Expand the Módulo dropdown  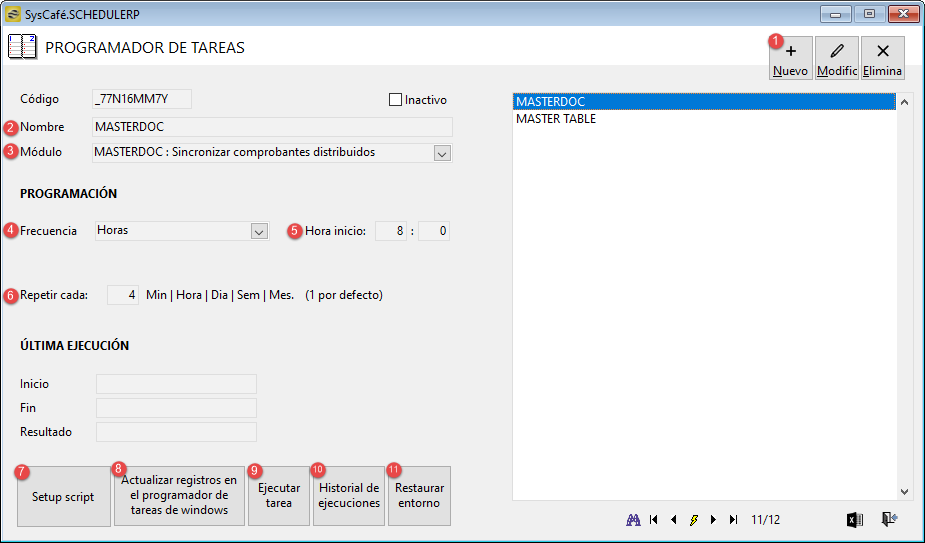442,153
